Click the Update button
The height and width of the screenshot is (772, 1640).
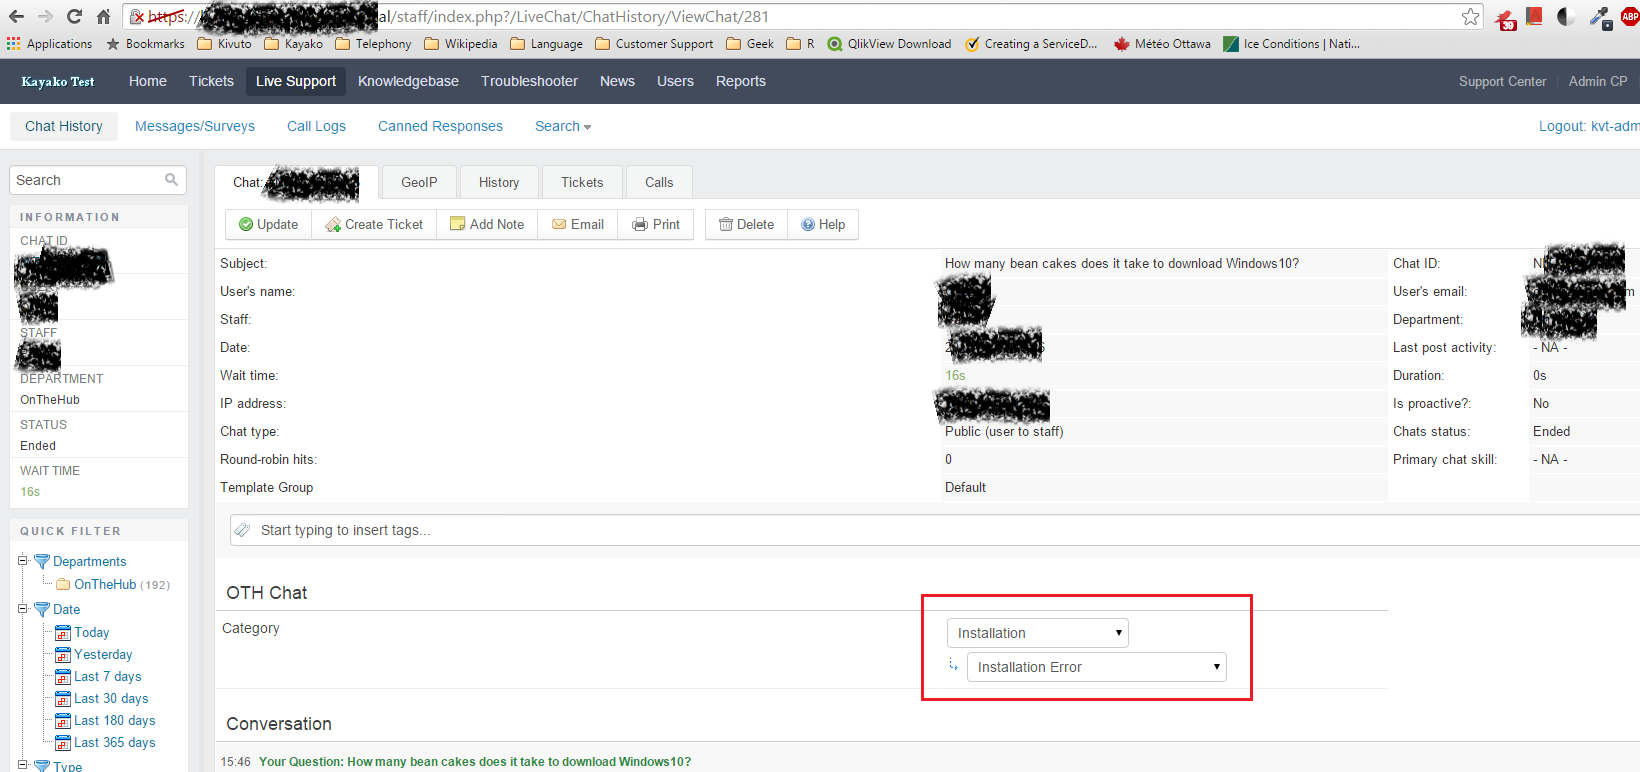point(268,224)
